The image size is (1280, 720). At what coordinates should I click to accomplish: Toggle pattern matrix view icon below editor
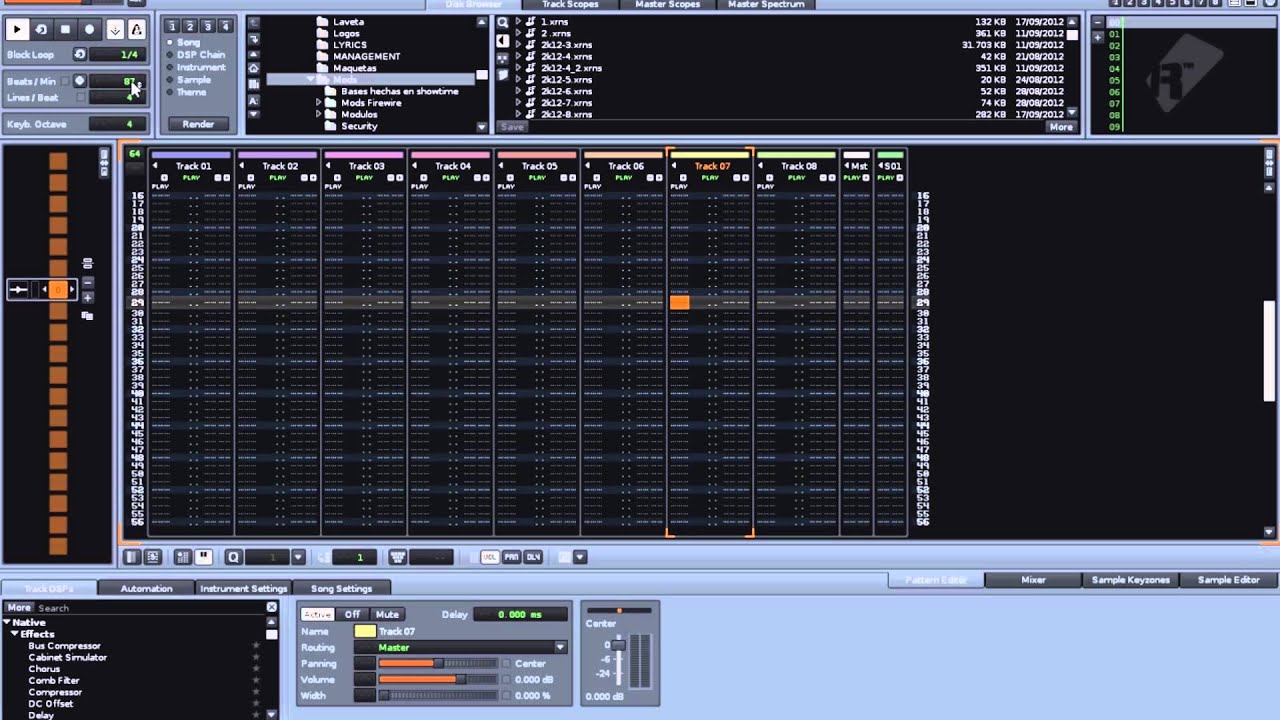point(132,557)
